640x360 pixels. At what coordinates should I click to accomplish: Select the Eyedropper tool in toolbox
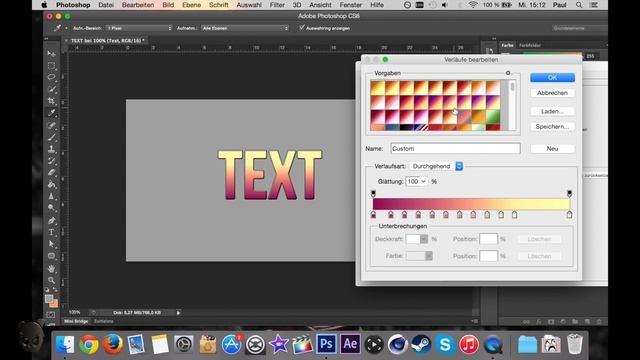pyautogui.click(x=51, y=113)
